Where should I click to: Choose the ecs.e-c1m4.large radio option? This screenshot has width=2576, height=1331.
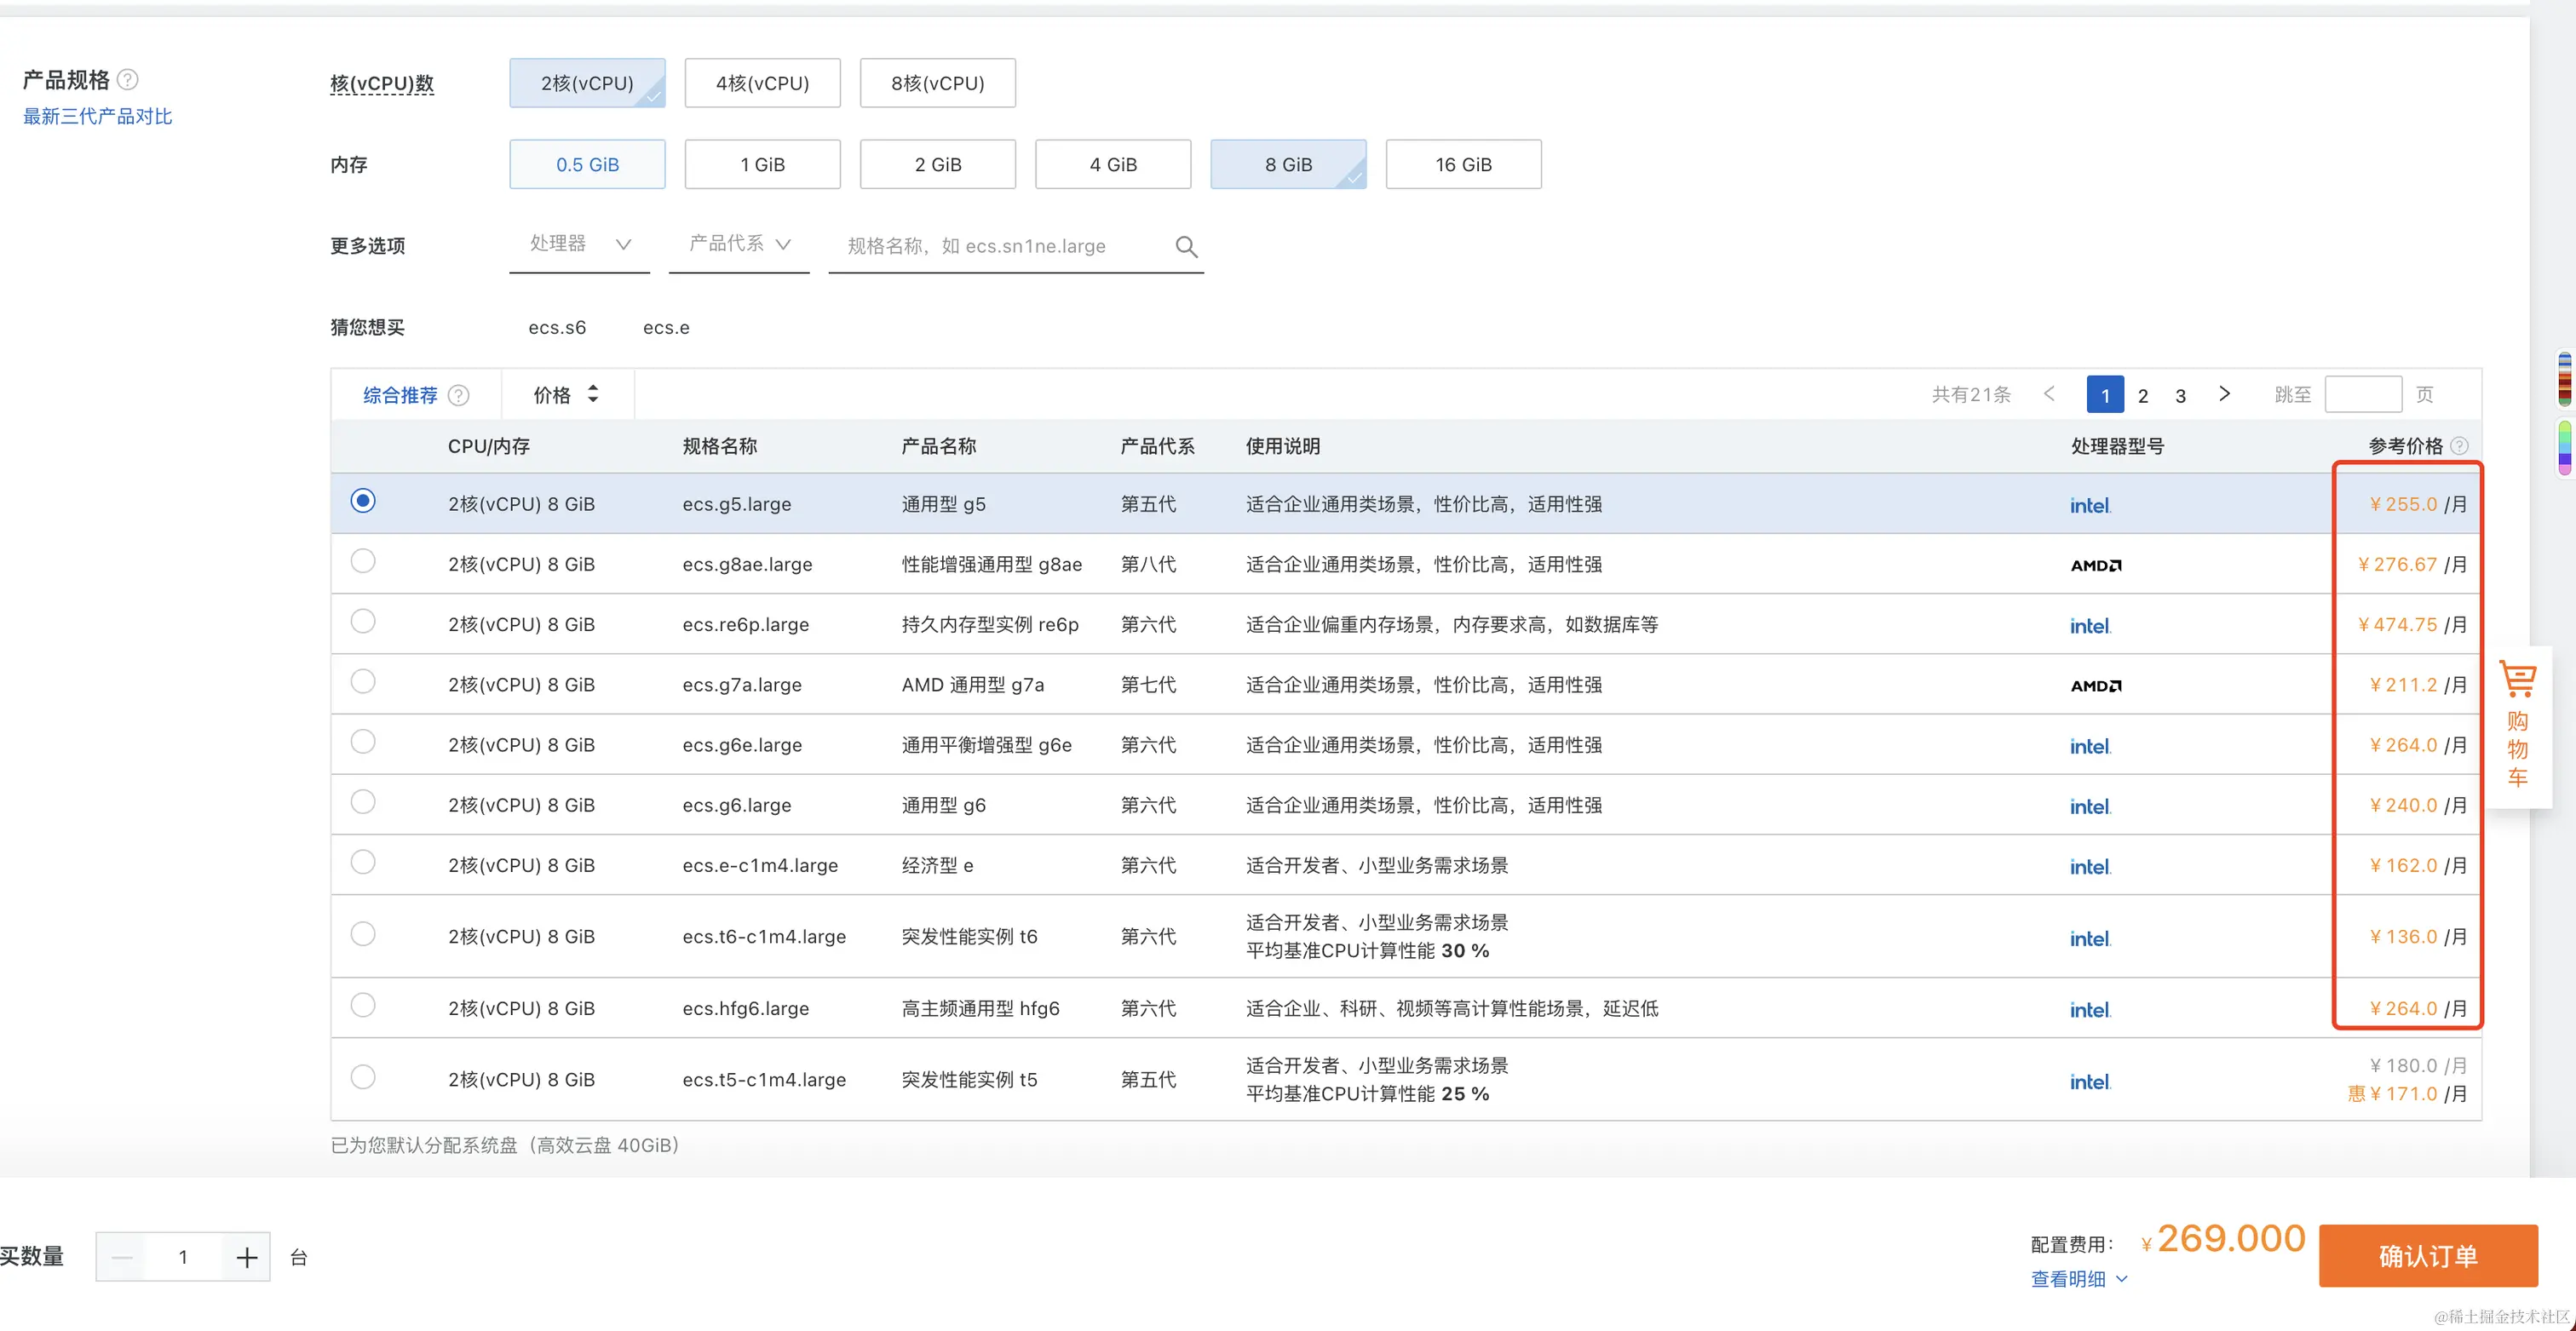(x=363, y=862)
